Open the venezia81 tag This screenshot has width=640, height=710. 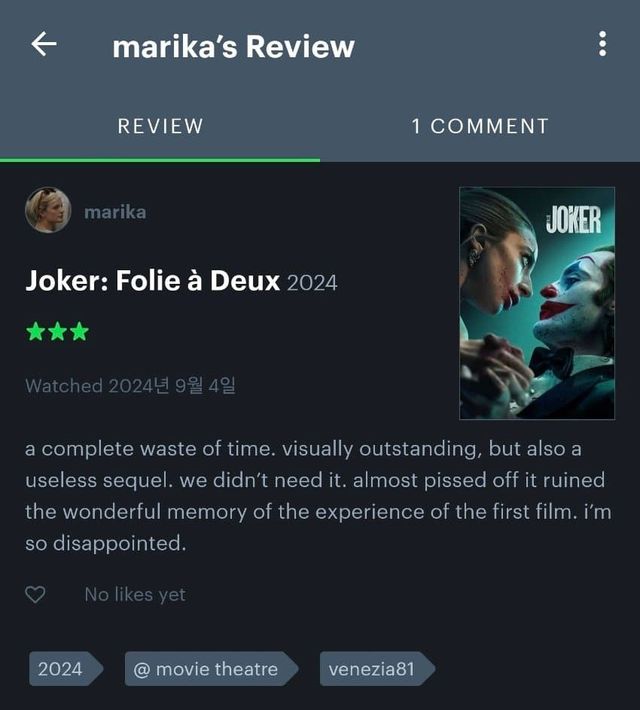coord(377,669)
